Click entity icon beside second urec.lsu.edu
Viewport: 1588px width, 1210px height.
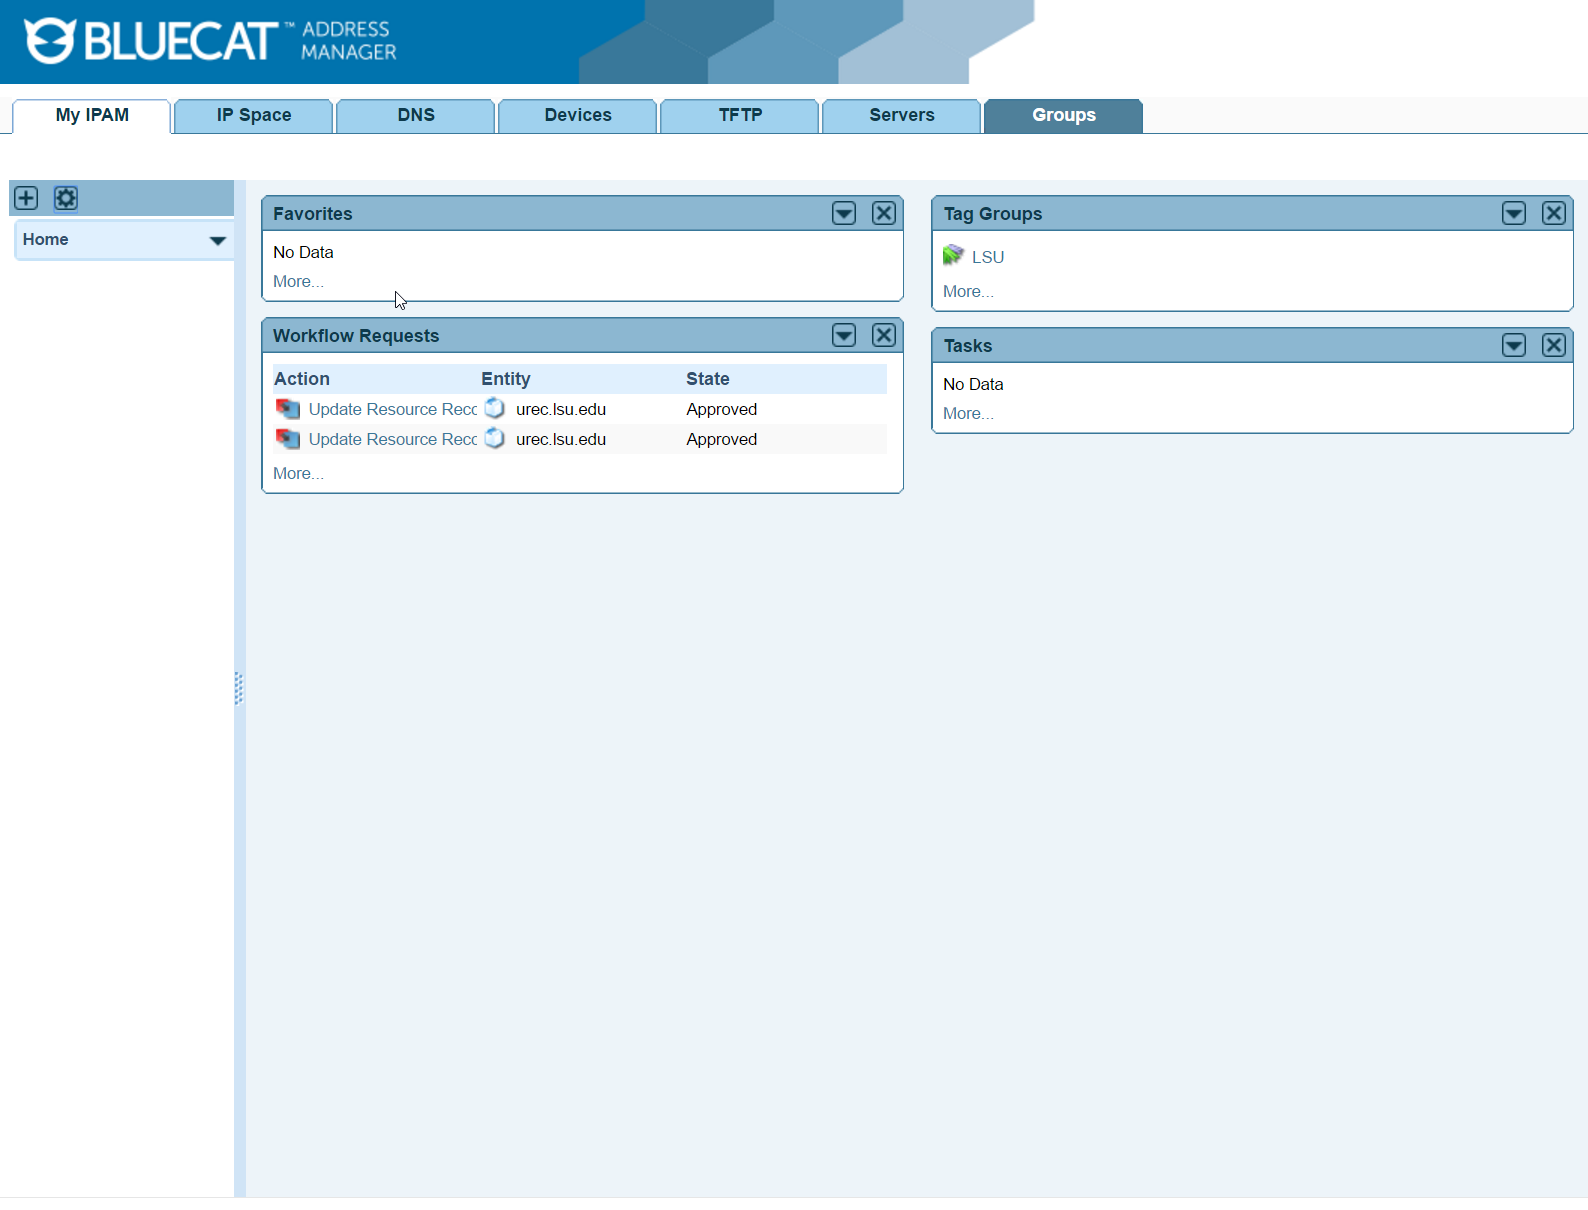[495, 438]
